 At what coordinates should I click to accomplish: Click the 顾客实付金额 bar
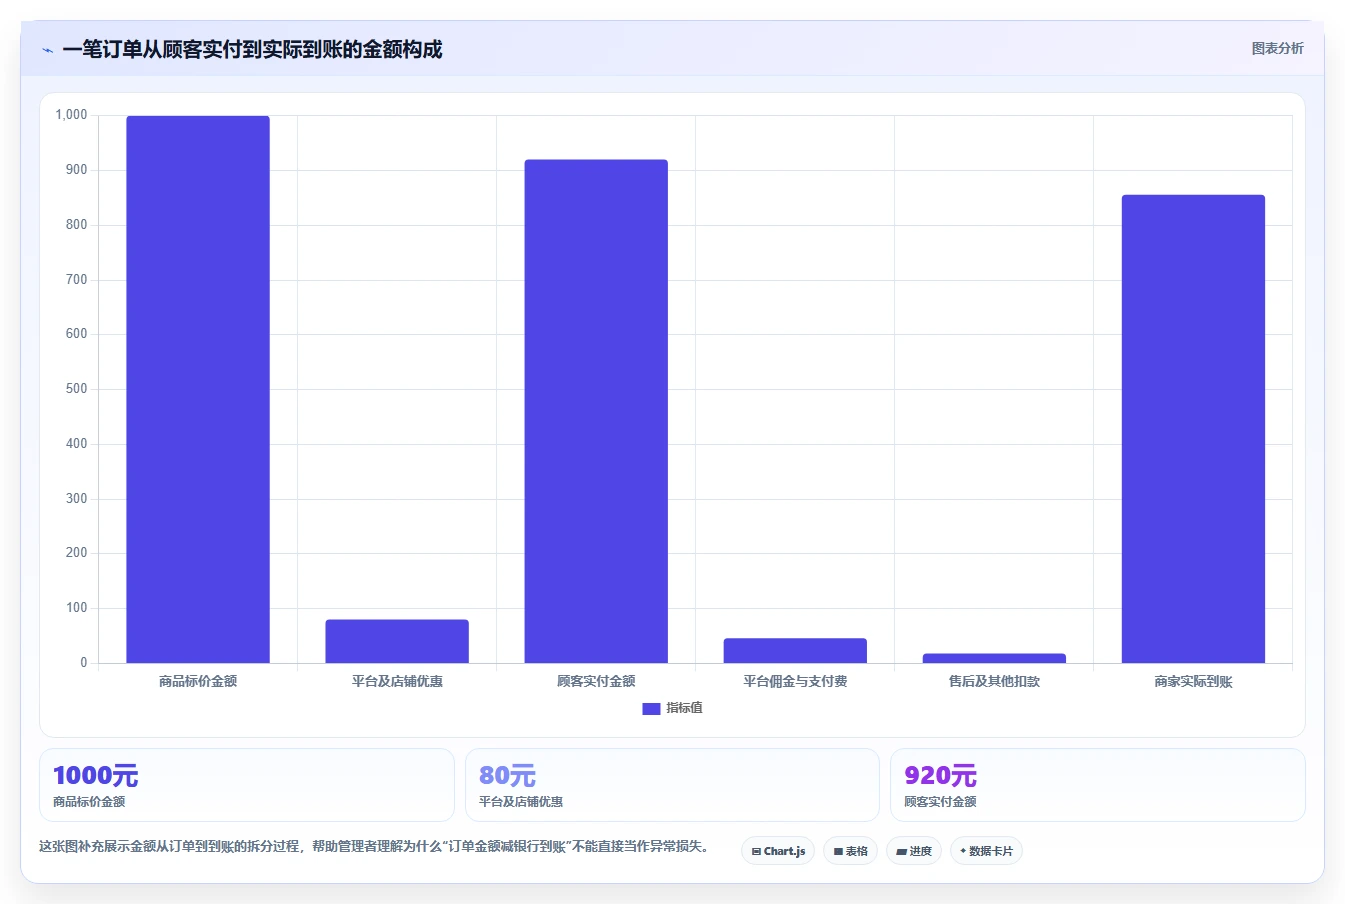coord(596,411)
